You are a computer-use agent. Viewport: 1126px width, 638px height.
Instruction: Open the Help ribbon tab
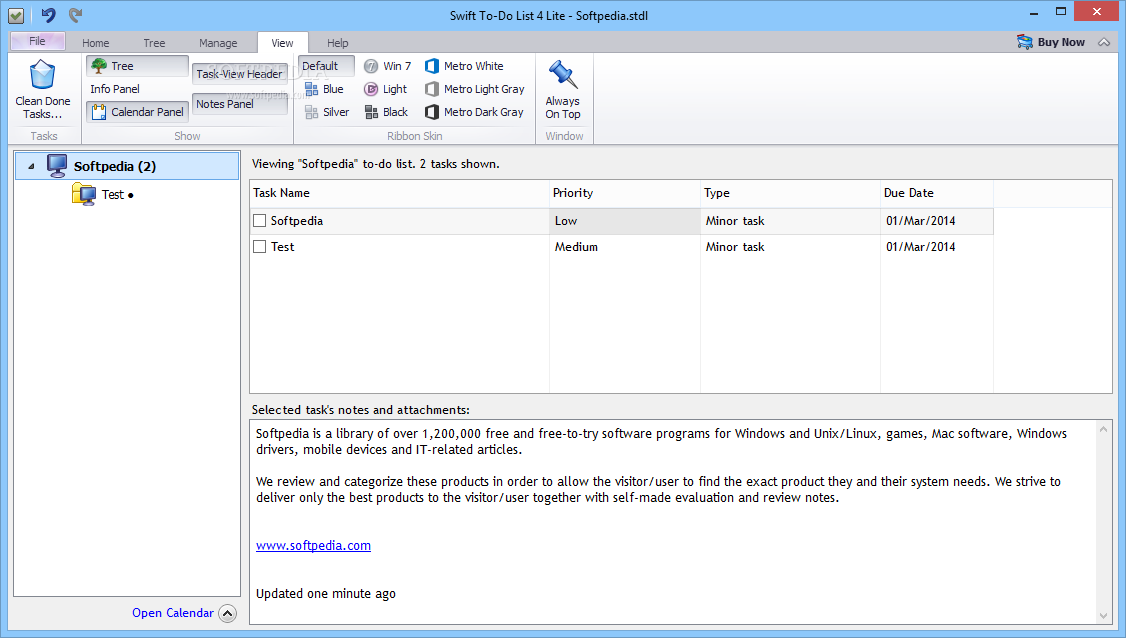tap(338, 43)
